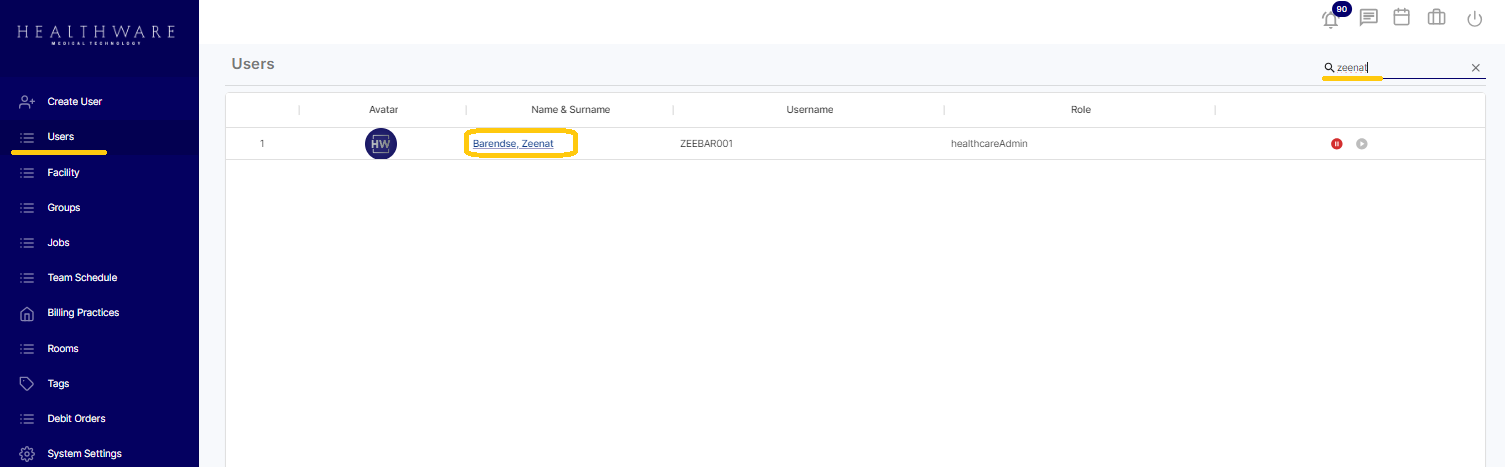
Task: Click the briefcase icon in top bar
Action: (1436, 17)
